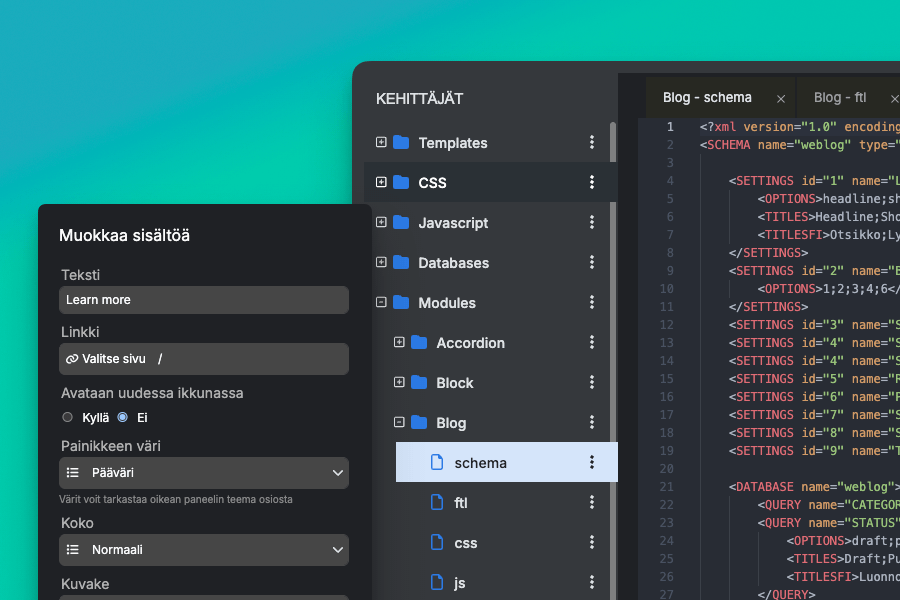Viewport: 900px width, 600px height.
Task: Open the three-dot menu for Templates folder
Action: click(x=592, y=143)
